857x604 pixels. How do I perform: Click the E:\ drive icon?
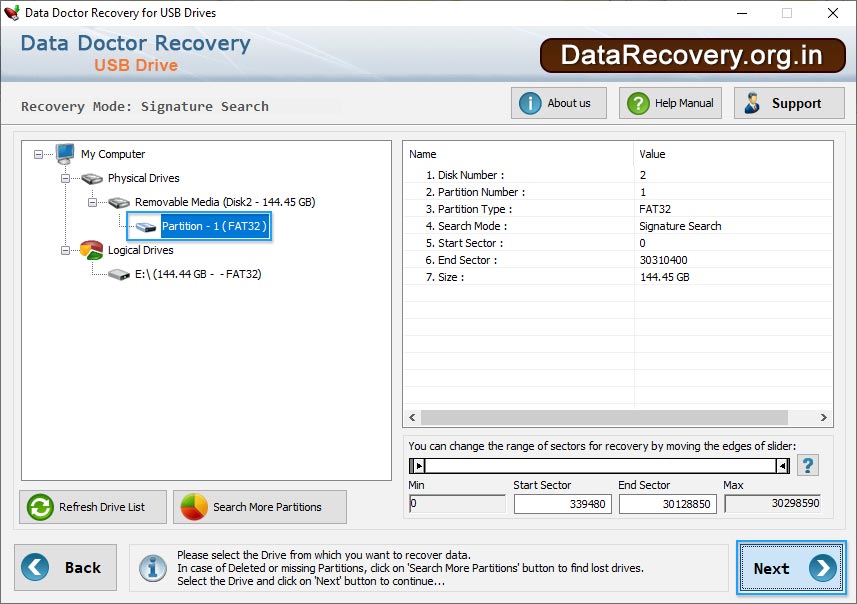click(x=119, y=274)
